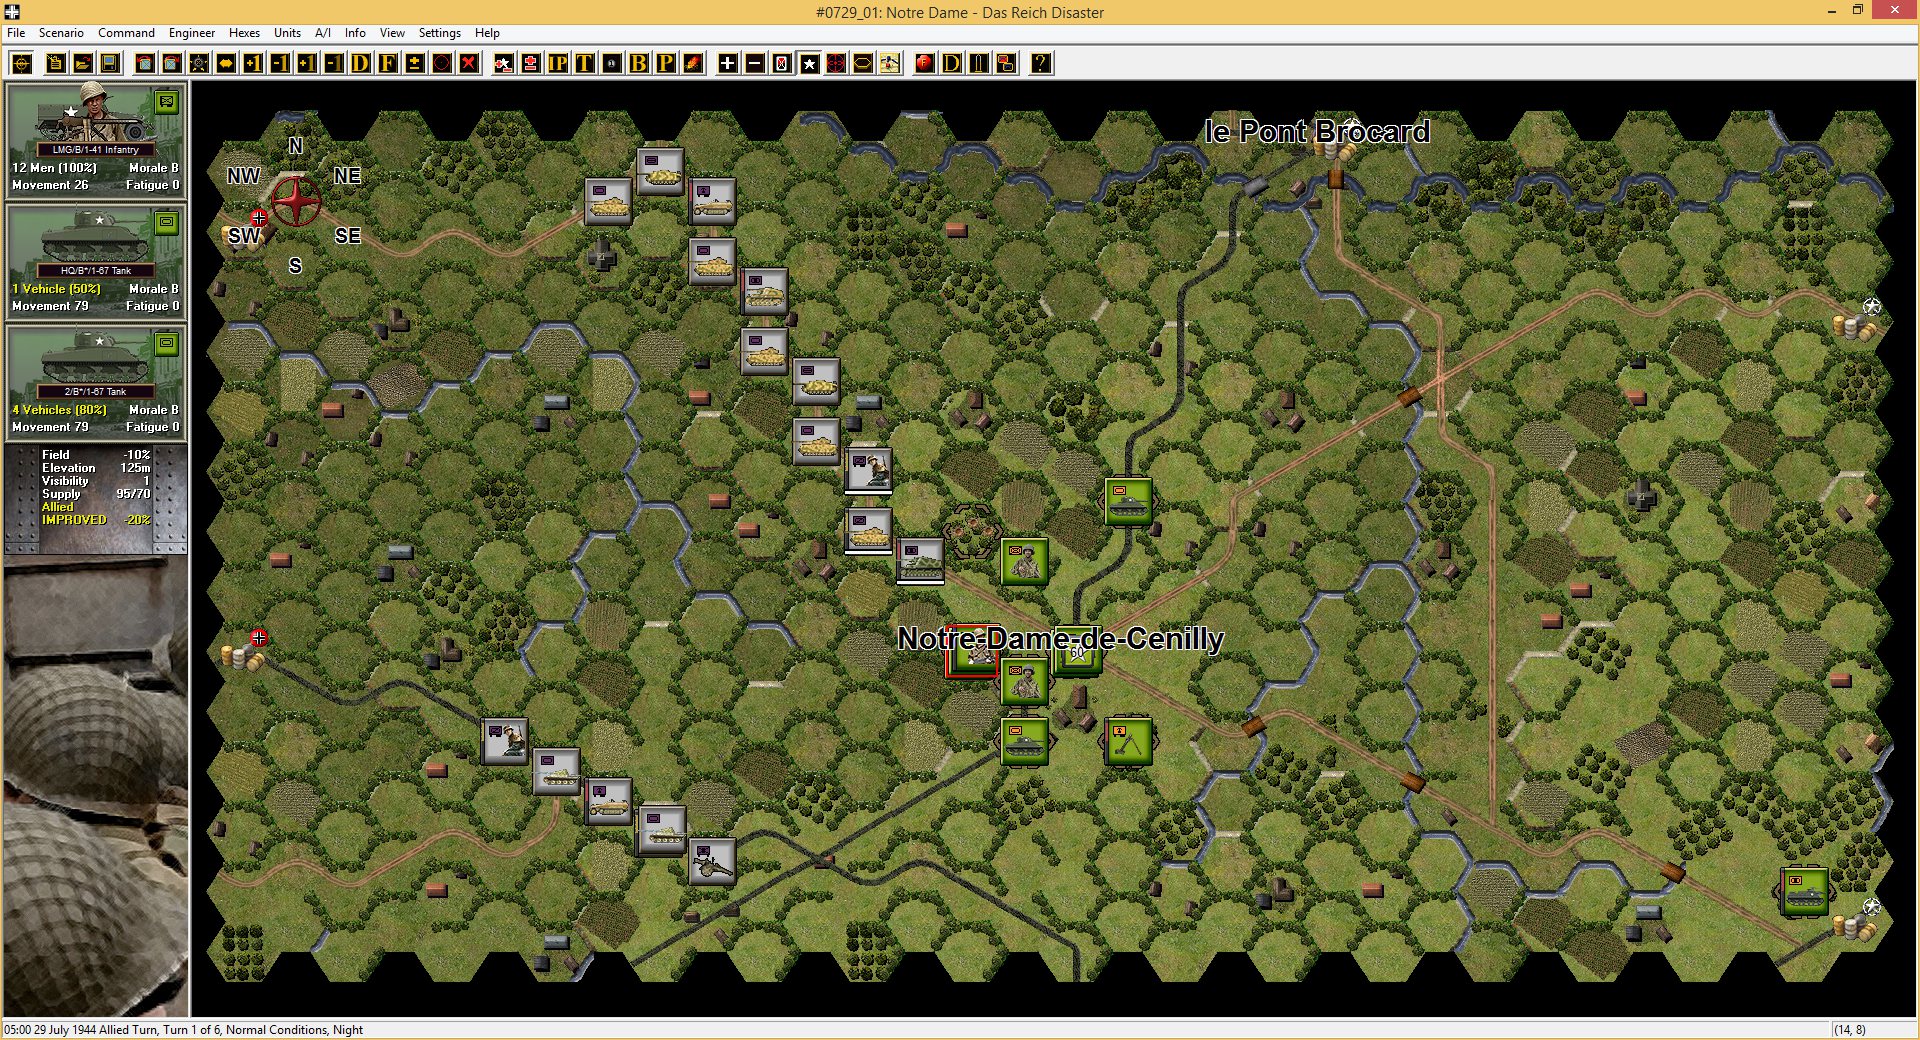Viewport: 1920px width, 1040px height.
Task: Click the soldier on tan background icon
Action: click(890, 63)
